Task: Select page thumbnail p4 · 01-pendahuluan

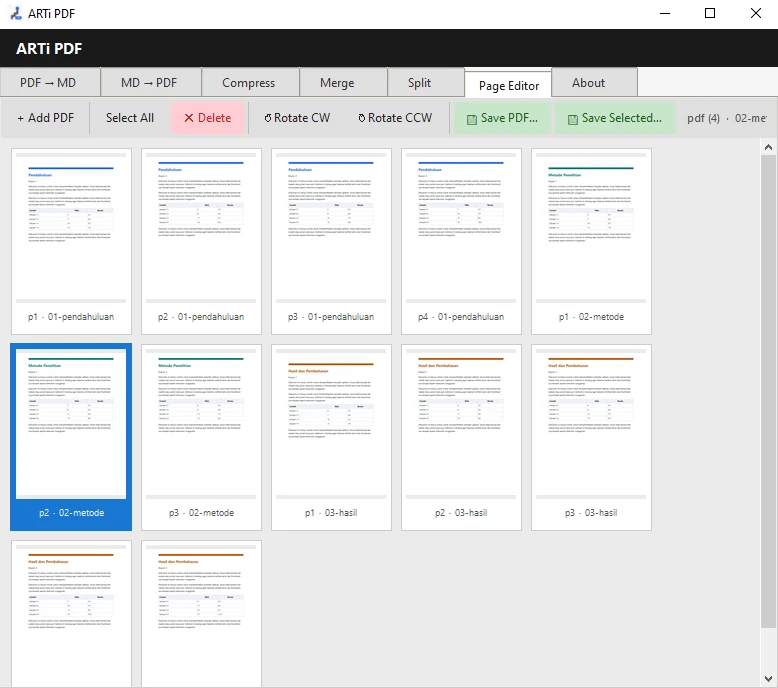Action: point(461,241)
